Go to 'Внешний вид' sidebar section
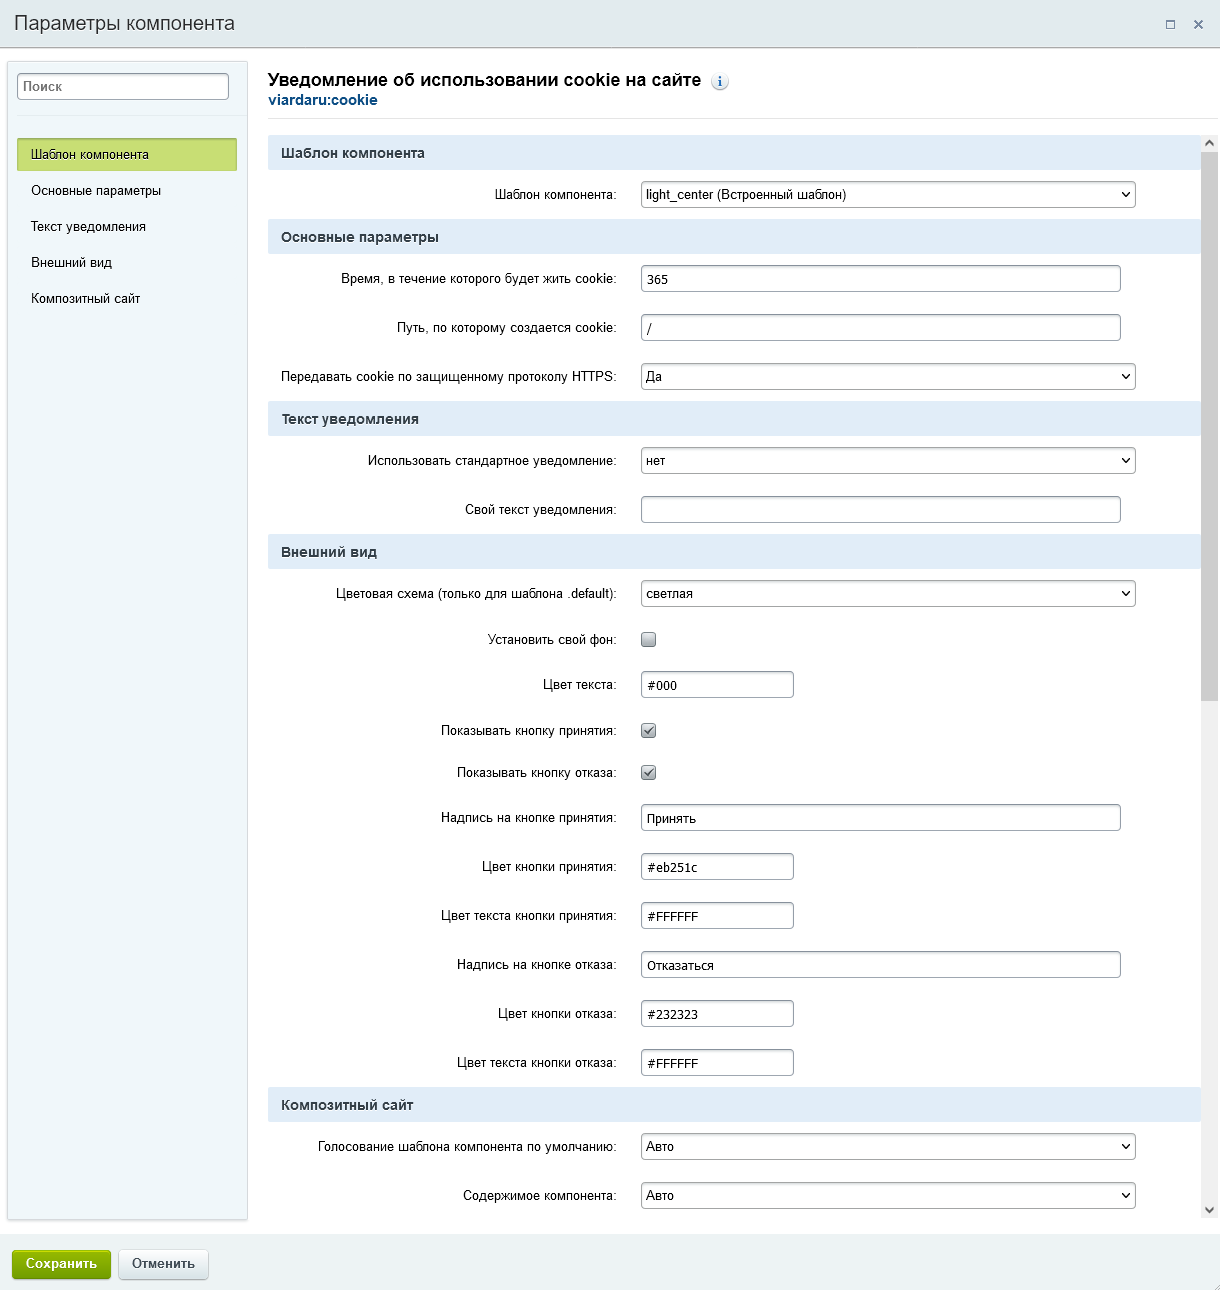This screenshot has height=1292, width=1220. (x=72, y=263)
